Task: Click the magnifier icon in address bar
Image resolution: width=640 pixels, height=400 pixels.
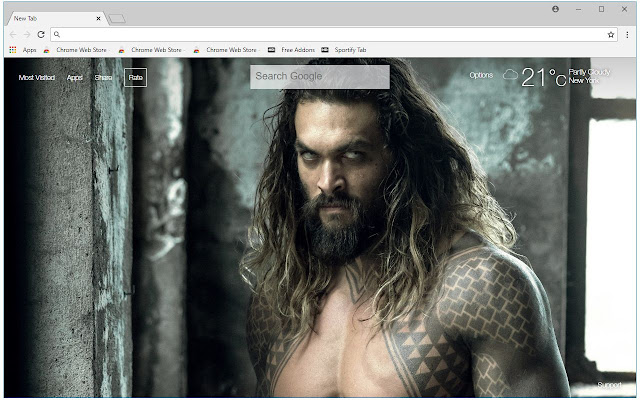Action: point(57,35)
